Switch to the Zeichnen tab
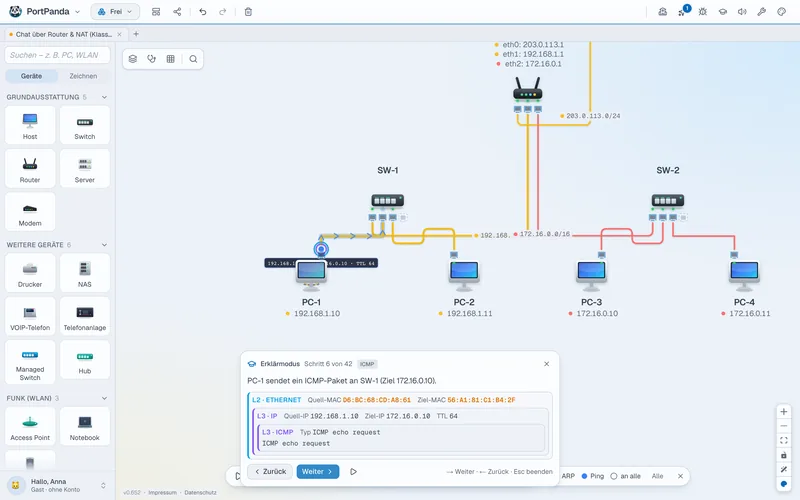Screen dimensions: 800x500 [83, 76]
